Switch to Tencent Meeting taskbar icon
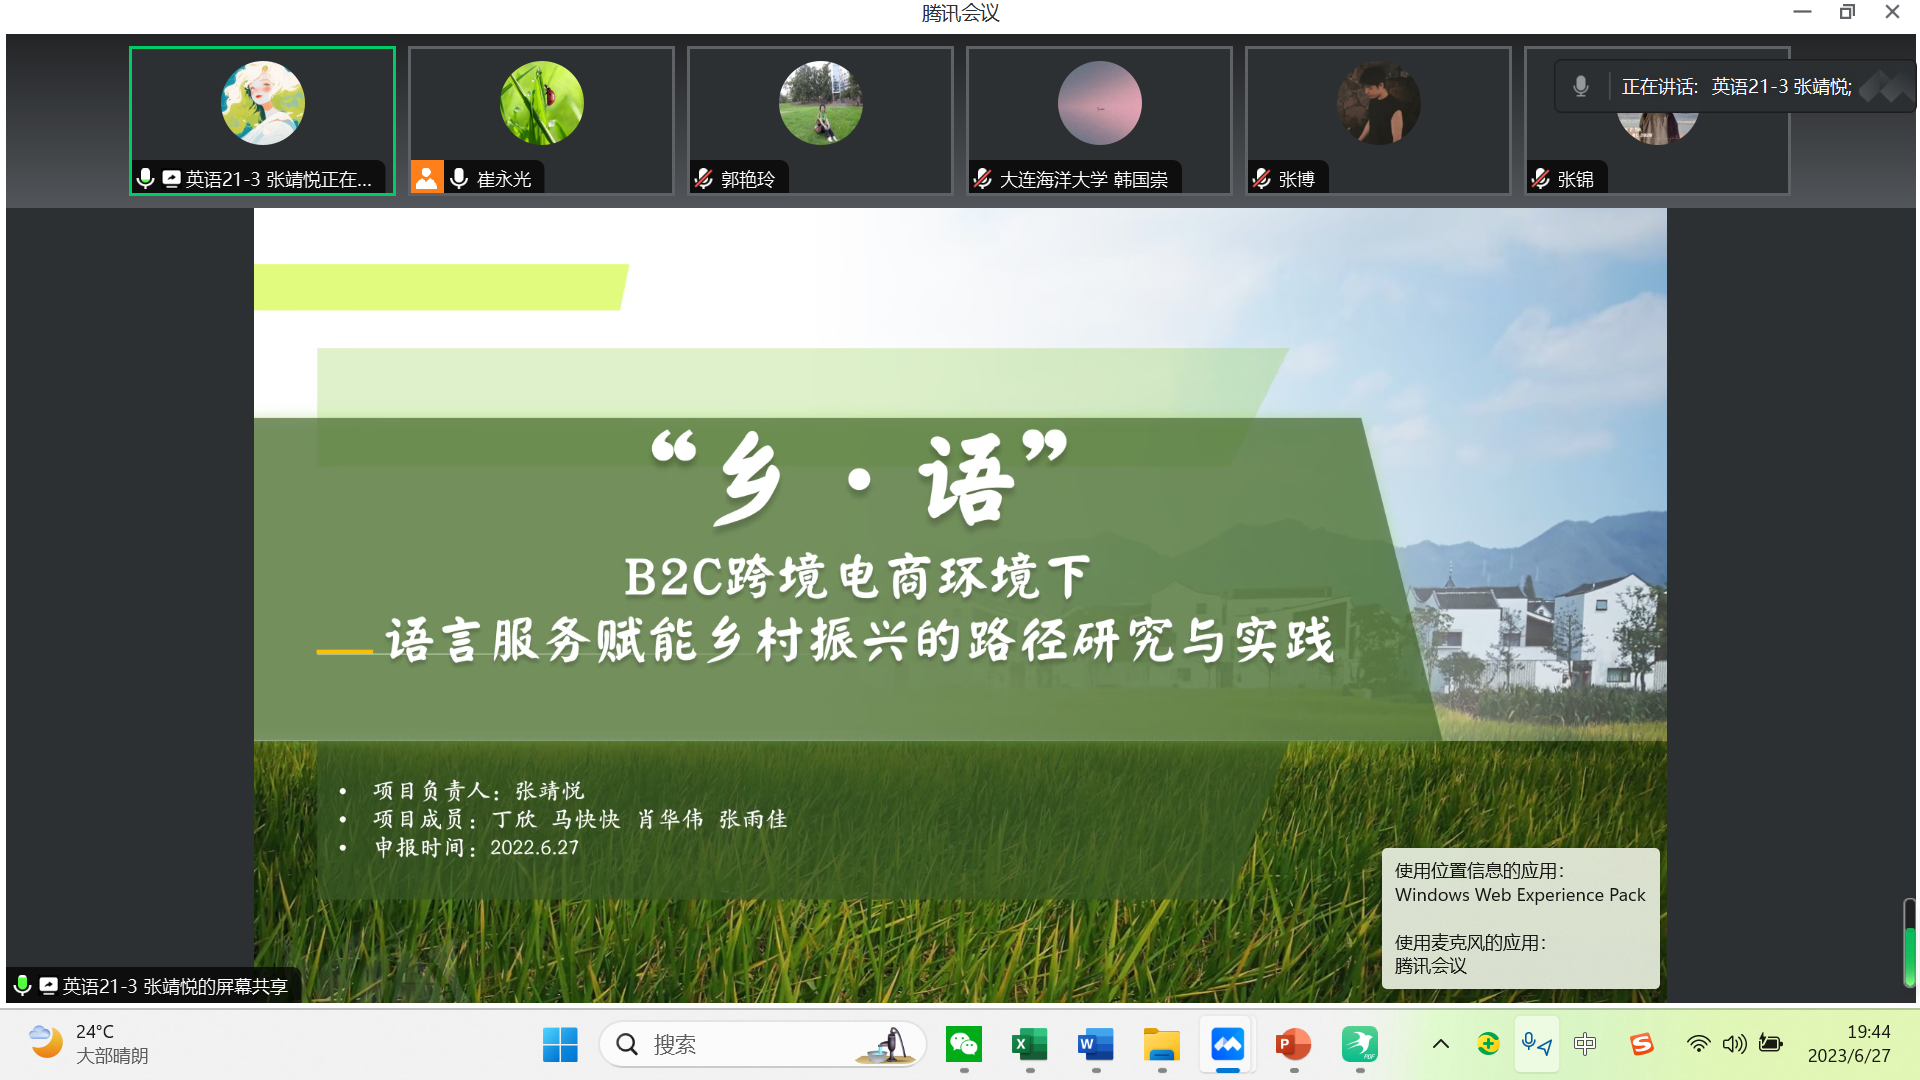 point(1228,1045)
